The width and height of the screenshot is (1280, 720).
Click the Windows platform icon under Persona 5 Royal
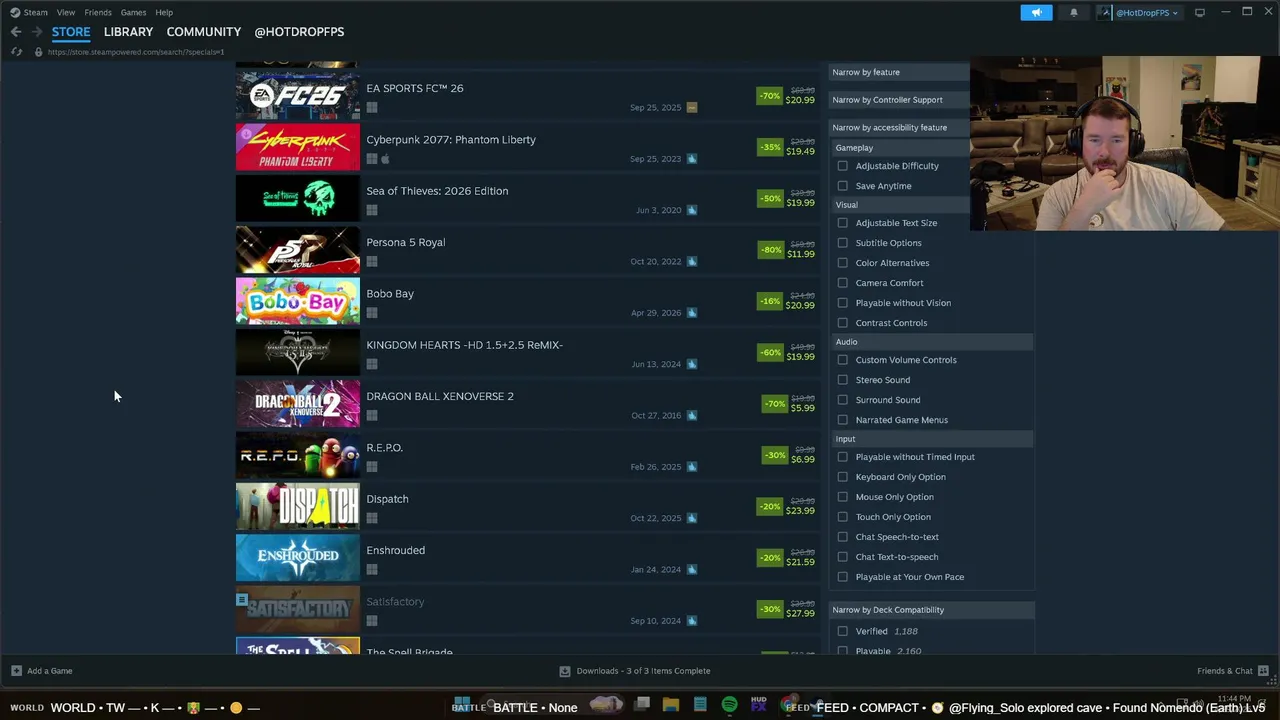[372, 262]
